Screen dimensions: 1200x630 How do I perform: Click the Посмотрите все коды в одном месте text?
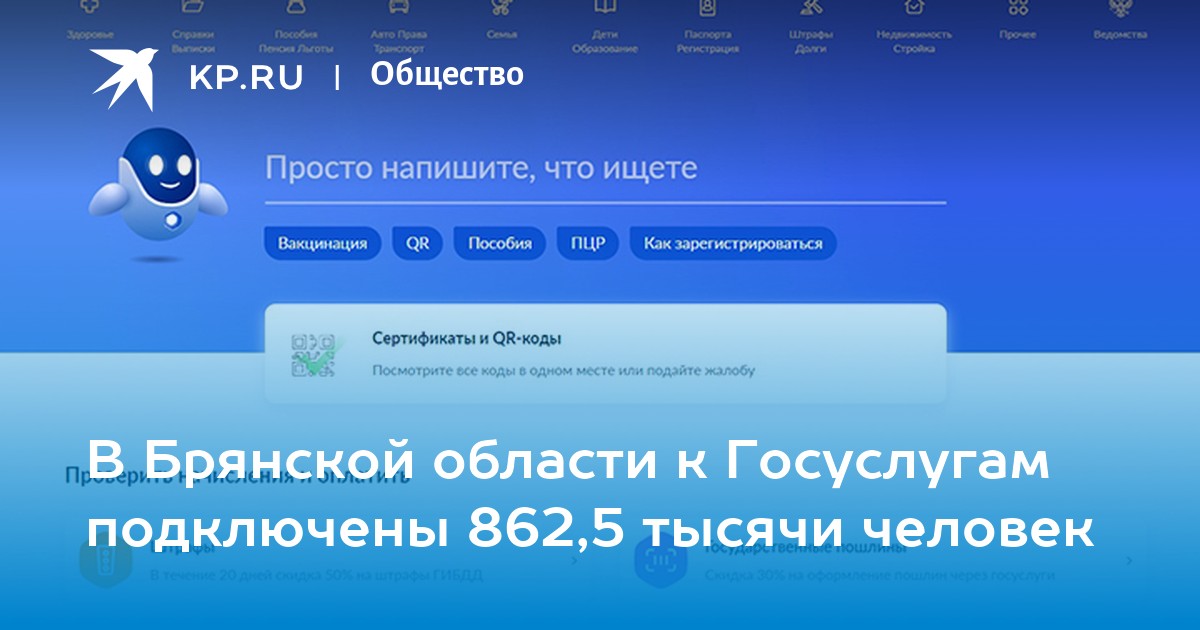click(x=563, y=370)
